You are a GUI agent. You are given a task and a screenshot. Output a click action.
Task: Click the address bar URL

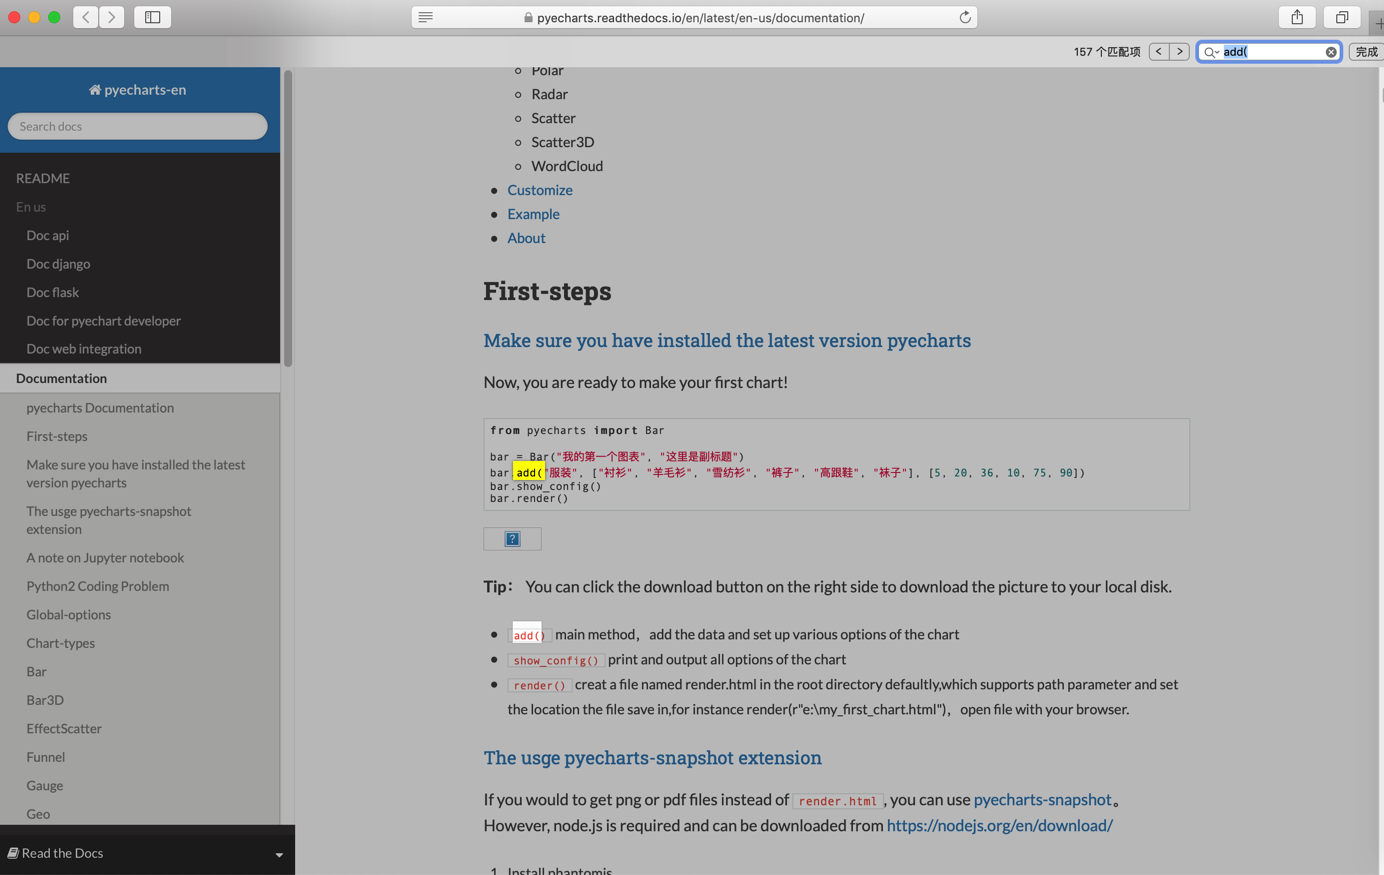[700, 17]
